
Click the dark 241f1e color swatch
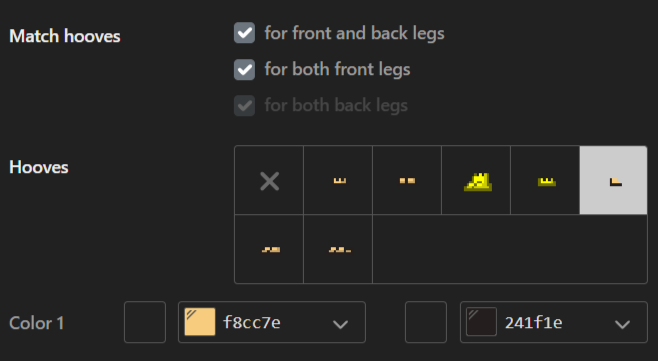[x=481, y=322]
